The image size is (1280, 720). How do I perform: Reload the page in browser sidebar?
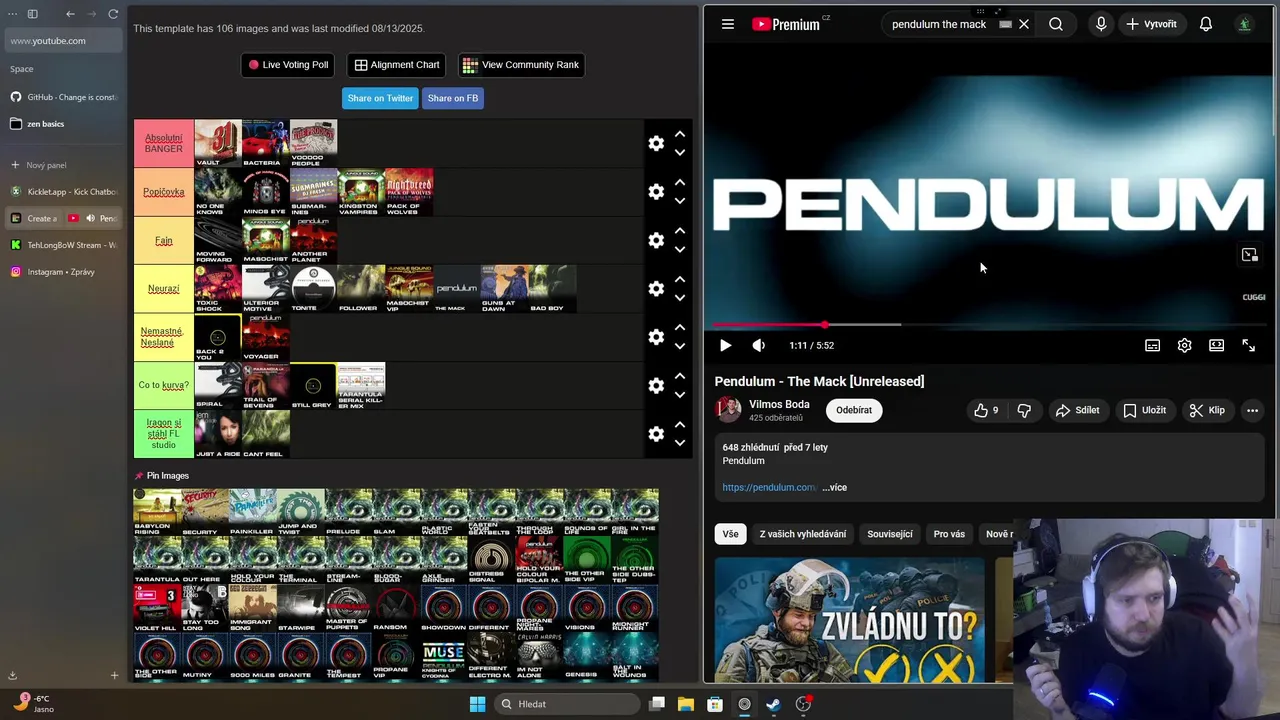(x=113, y=14)
